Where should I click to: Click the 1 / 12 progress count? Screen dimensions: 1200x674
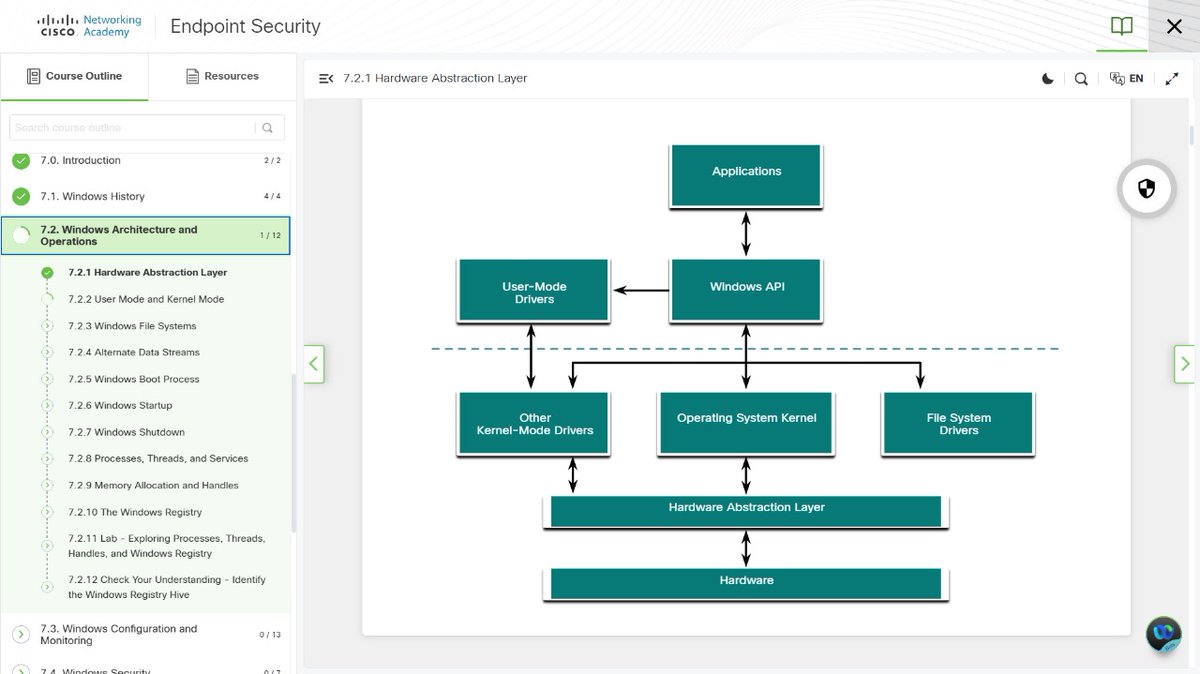pyautogui.click(x=270, y=235)
